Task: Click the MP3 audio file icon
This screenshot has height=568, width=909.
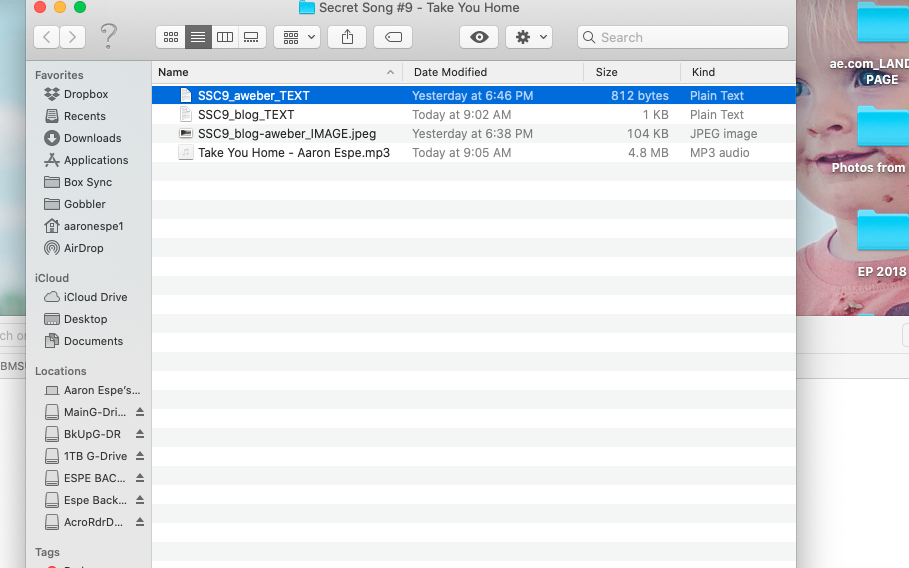Action: tap(186, 152)
